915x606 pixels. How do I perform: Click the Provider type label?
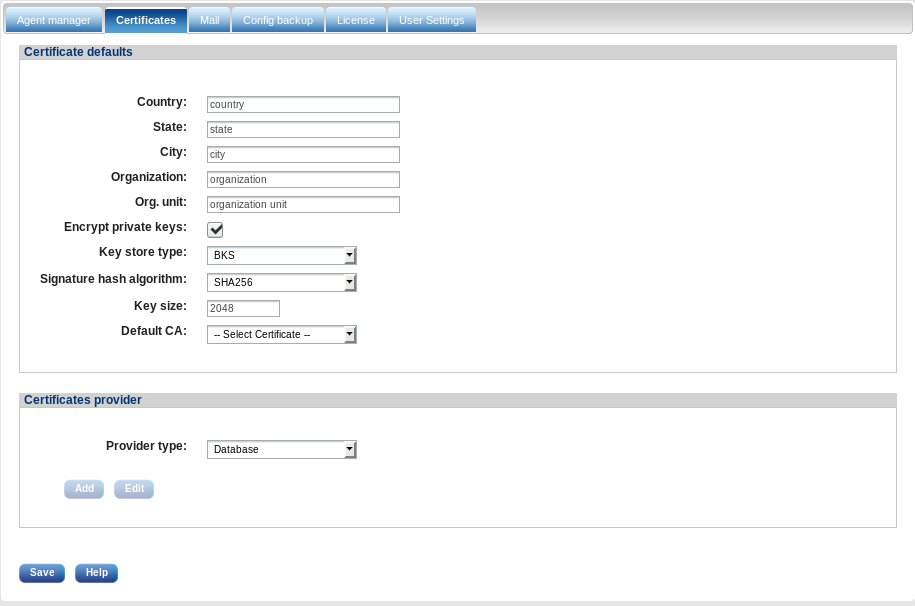[x=146, y=446]
